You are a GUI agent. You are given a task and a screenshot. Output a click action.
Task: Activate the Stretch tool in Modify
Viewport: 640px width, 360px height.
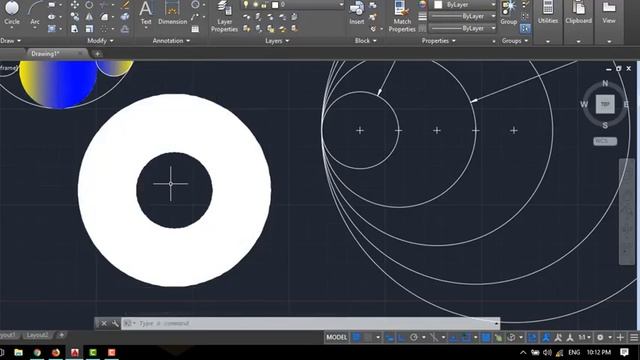(x=75, y=29)
